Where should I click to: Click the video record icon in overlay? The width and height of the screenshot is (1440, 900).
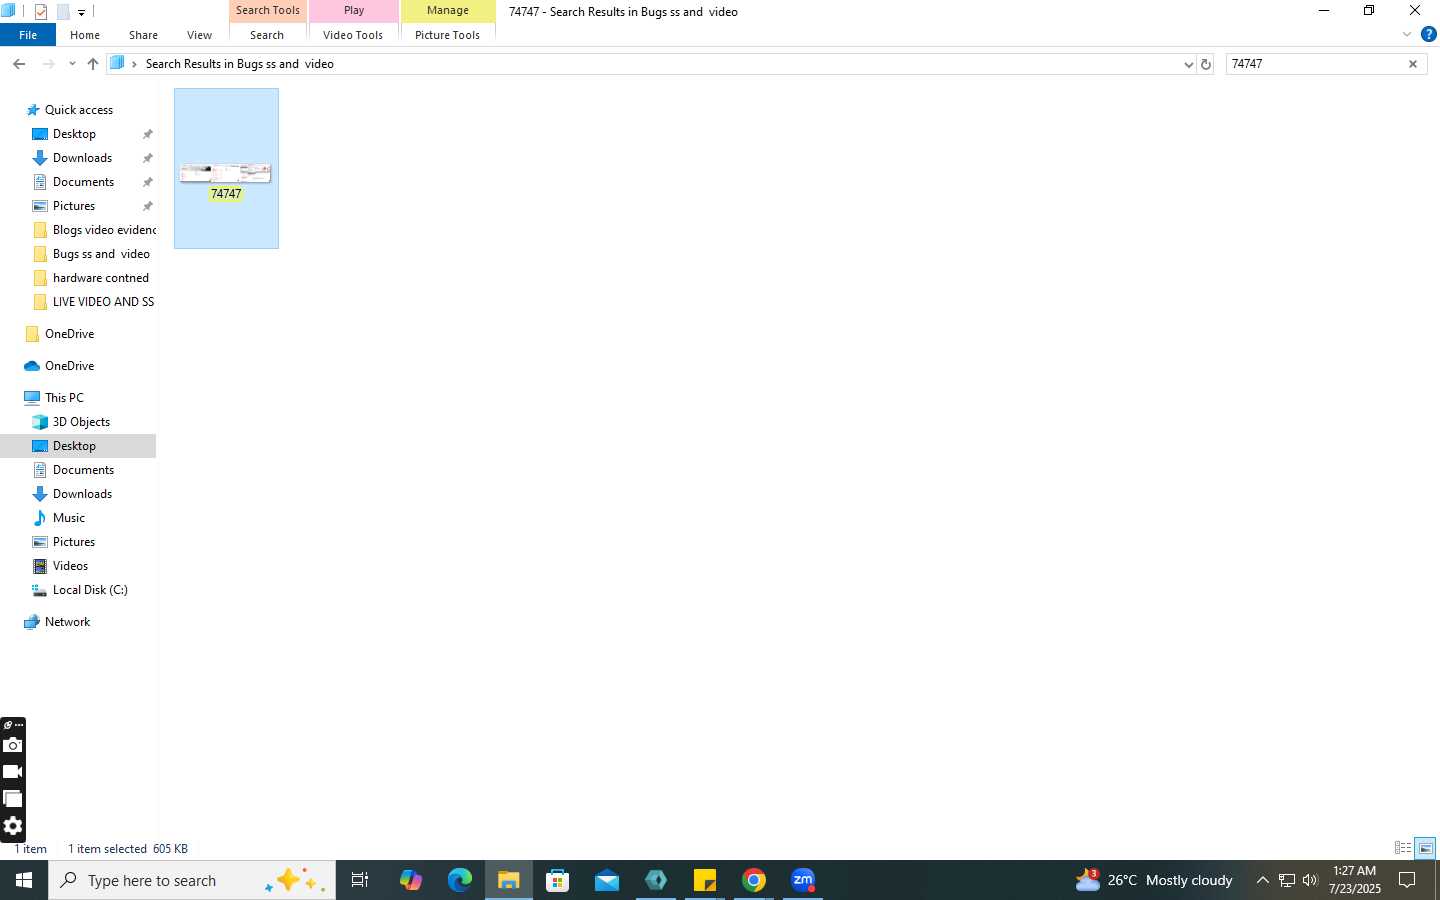tap(13, 772)
